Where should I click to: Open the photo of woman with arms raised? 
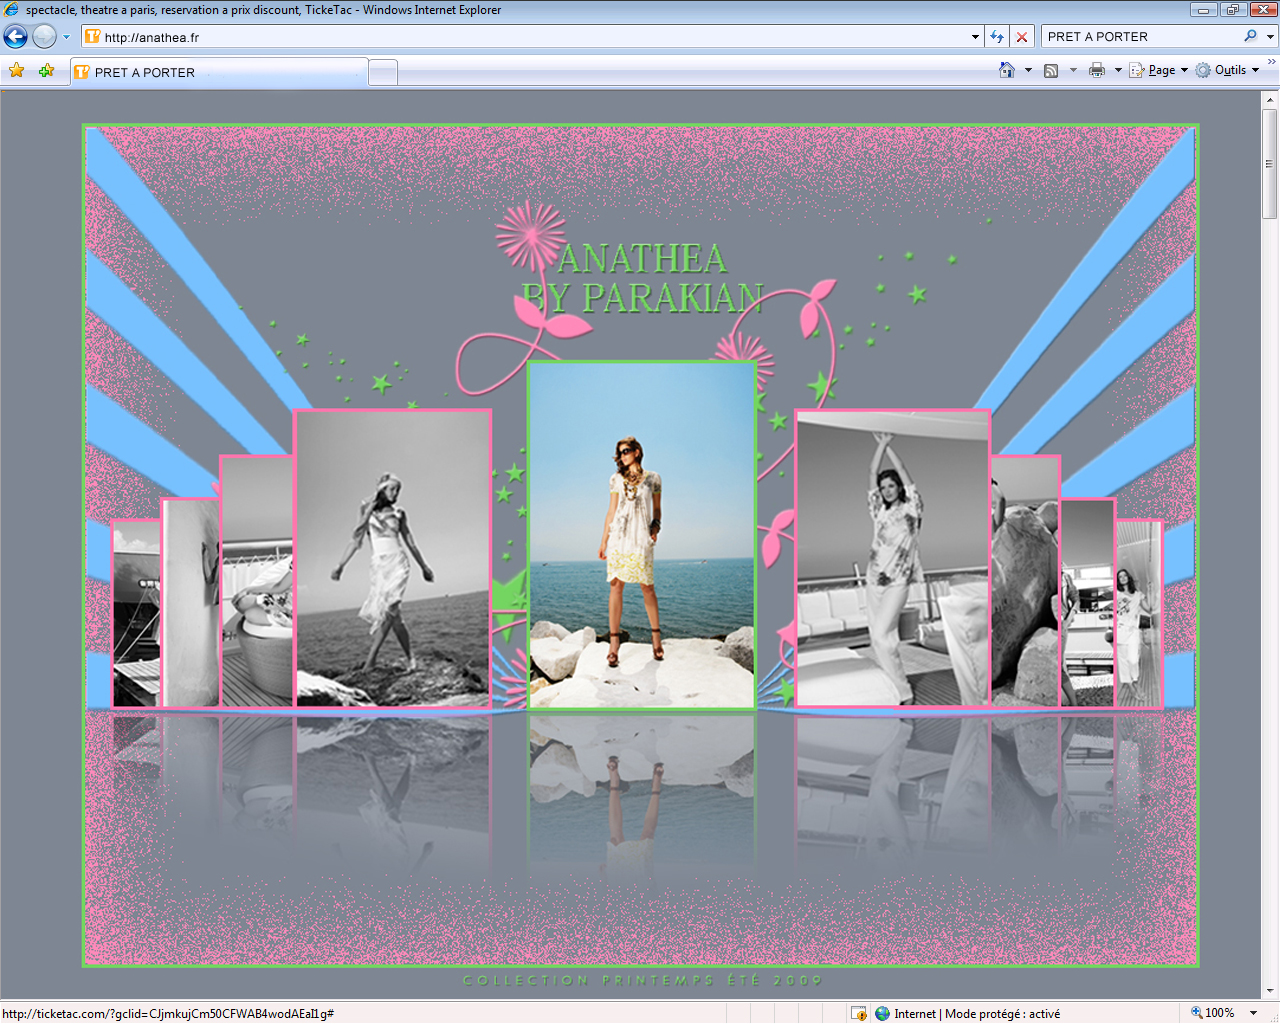(x=892, y=558)
